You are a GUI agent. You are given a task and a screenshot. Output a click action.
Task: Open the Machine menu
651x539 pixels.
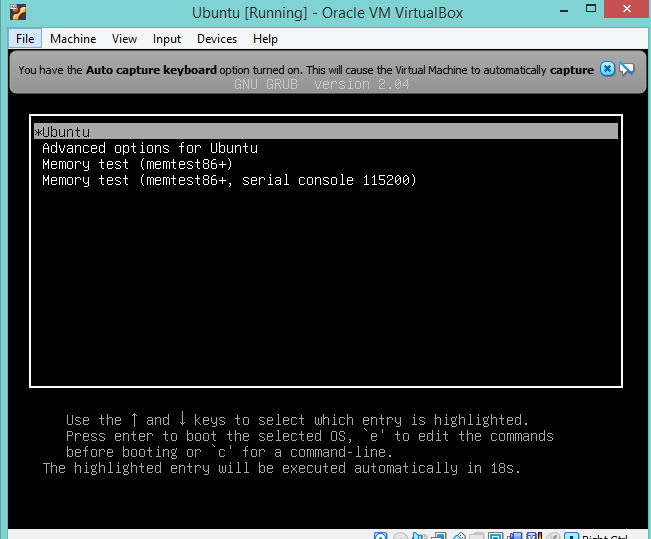[73, 39]
